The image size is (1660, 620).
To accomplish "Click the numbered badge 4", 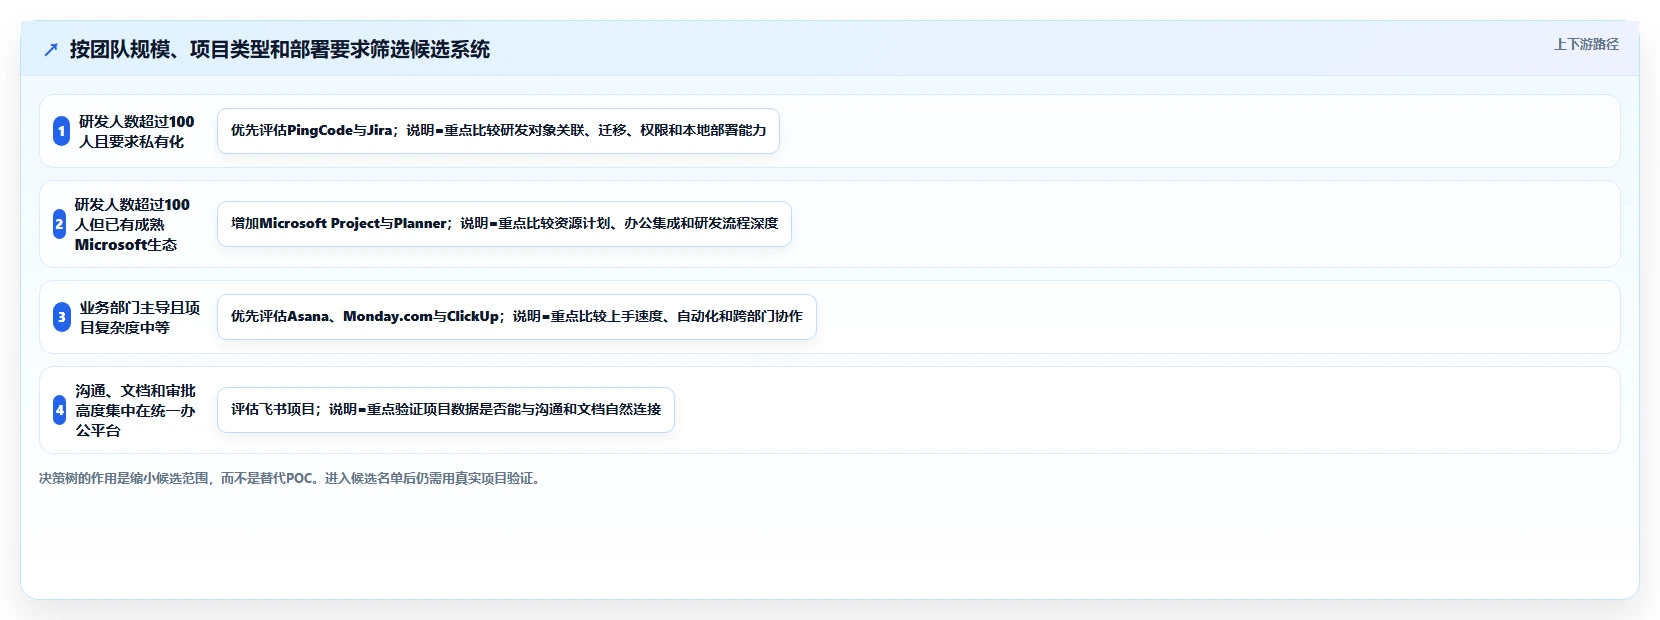I will click(60, 410).
